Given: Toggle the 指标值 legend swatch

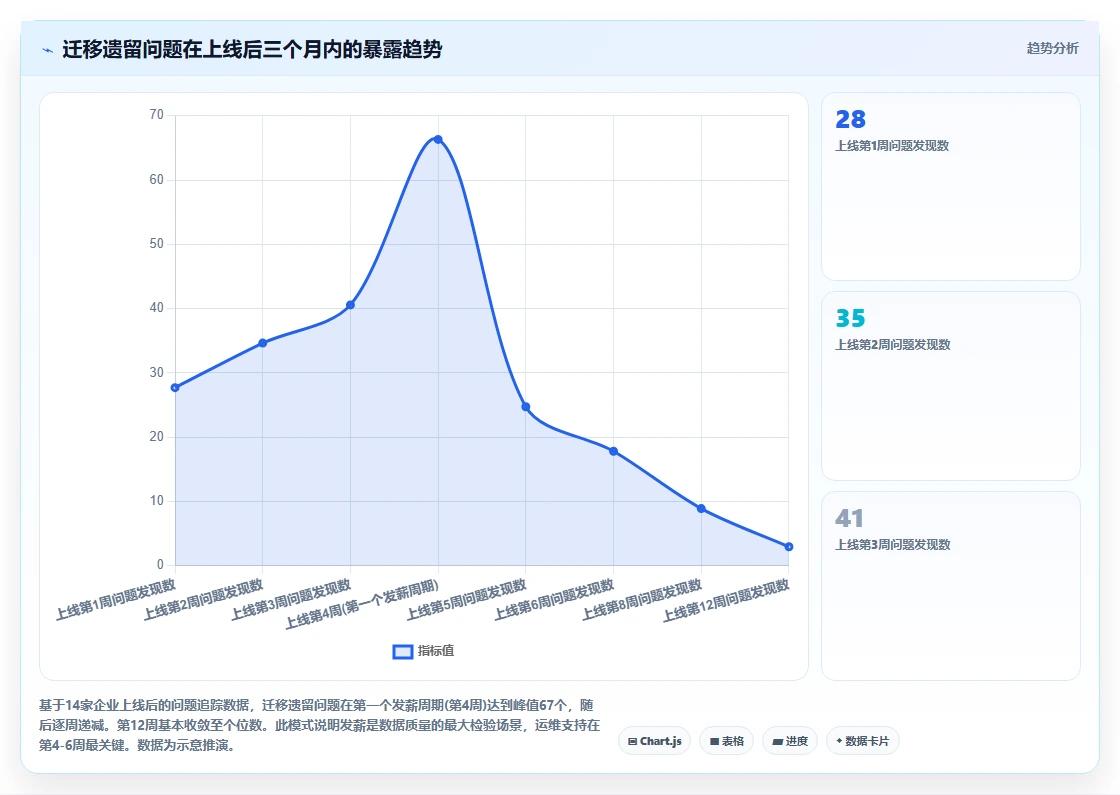Looking at the screenshot, I should pos(403,651).
